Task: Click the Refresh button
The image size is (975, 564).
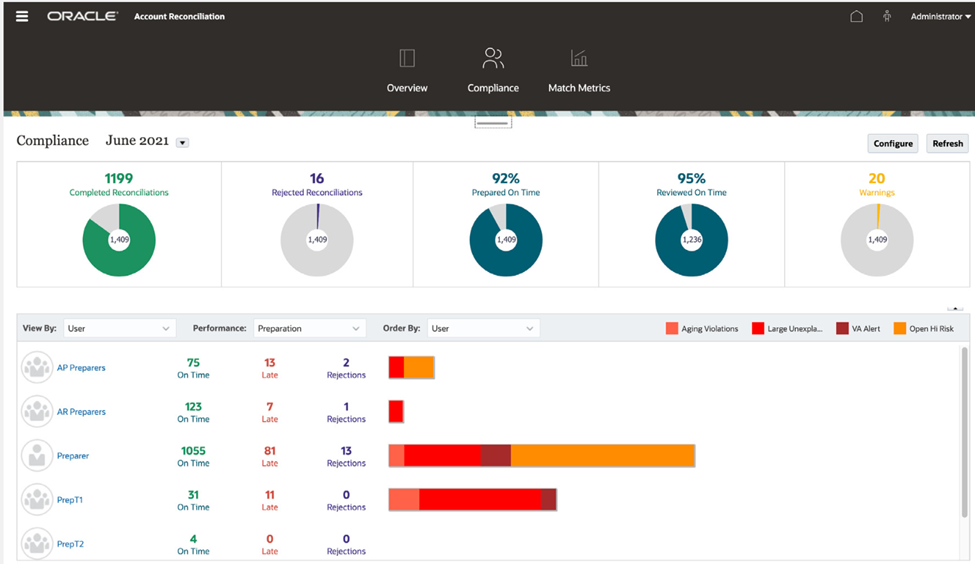Action: (x=947, y=143)
